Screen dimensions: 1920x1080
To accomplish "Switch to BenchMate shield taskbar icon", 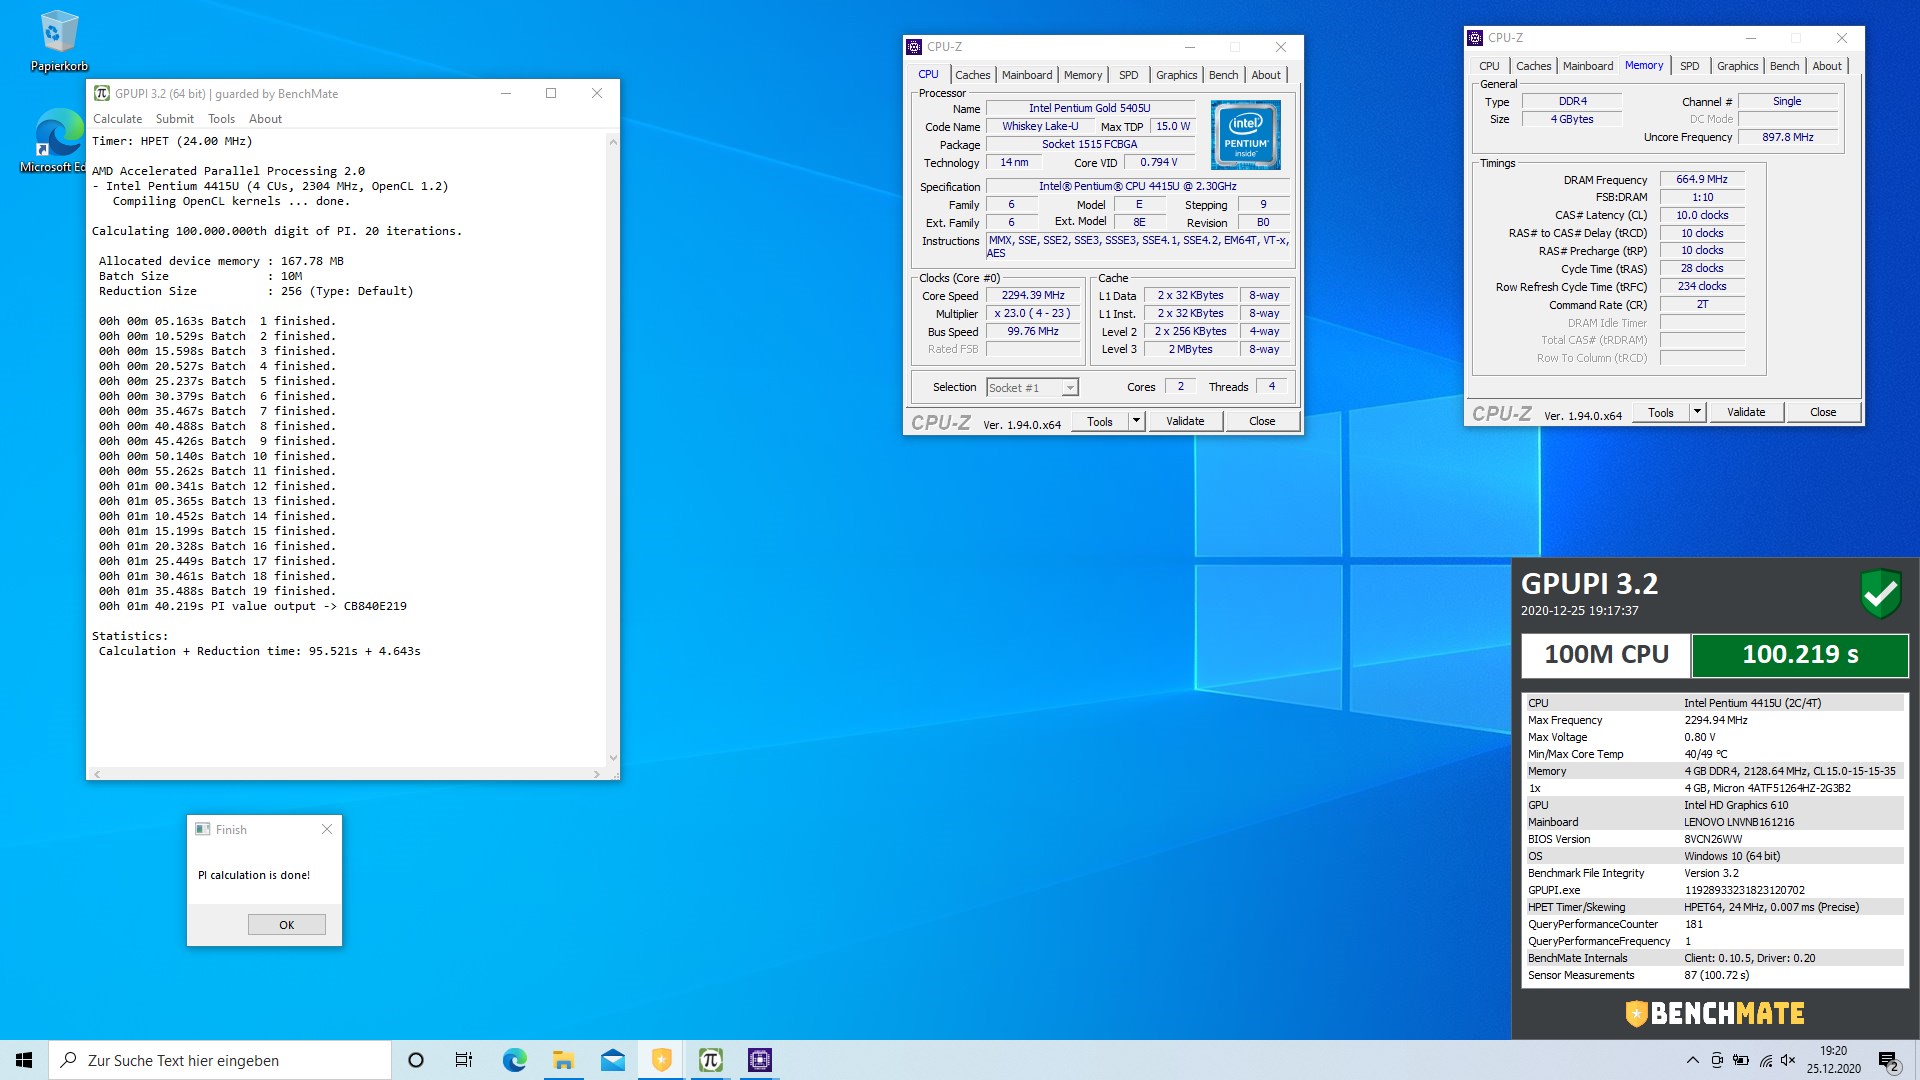I will coord(661,1060).
